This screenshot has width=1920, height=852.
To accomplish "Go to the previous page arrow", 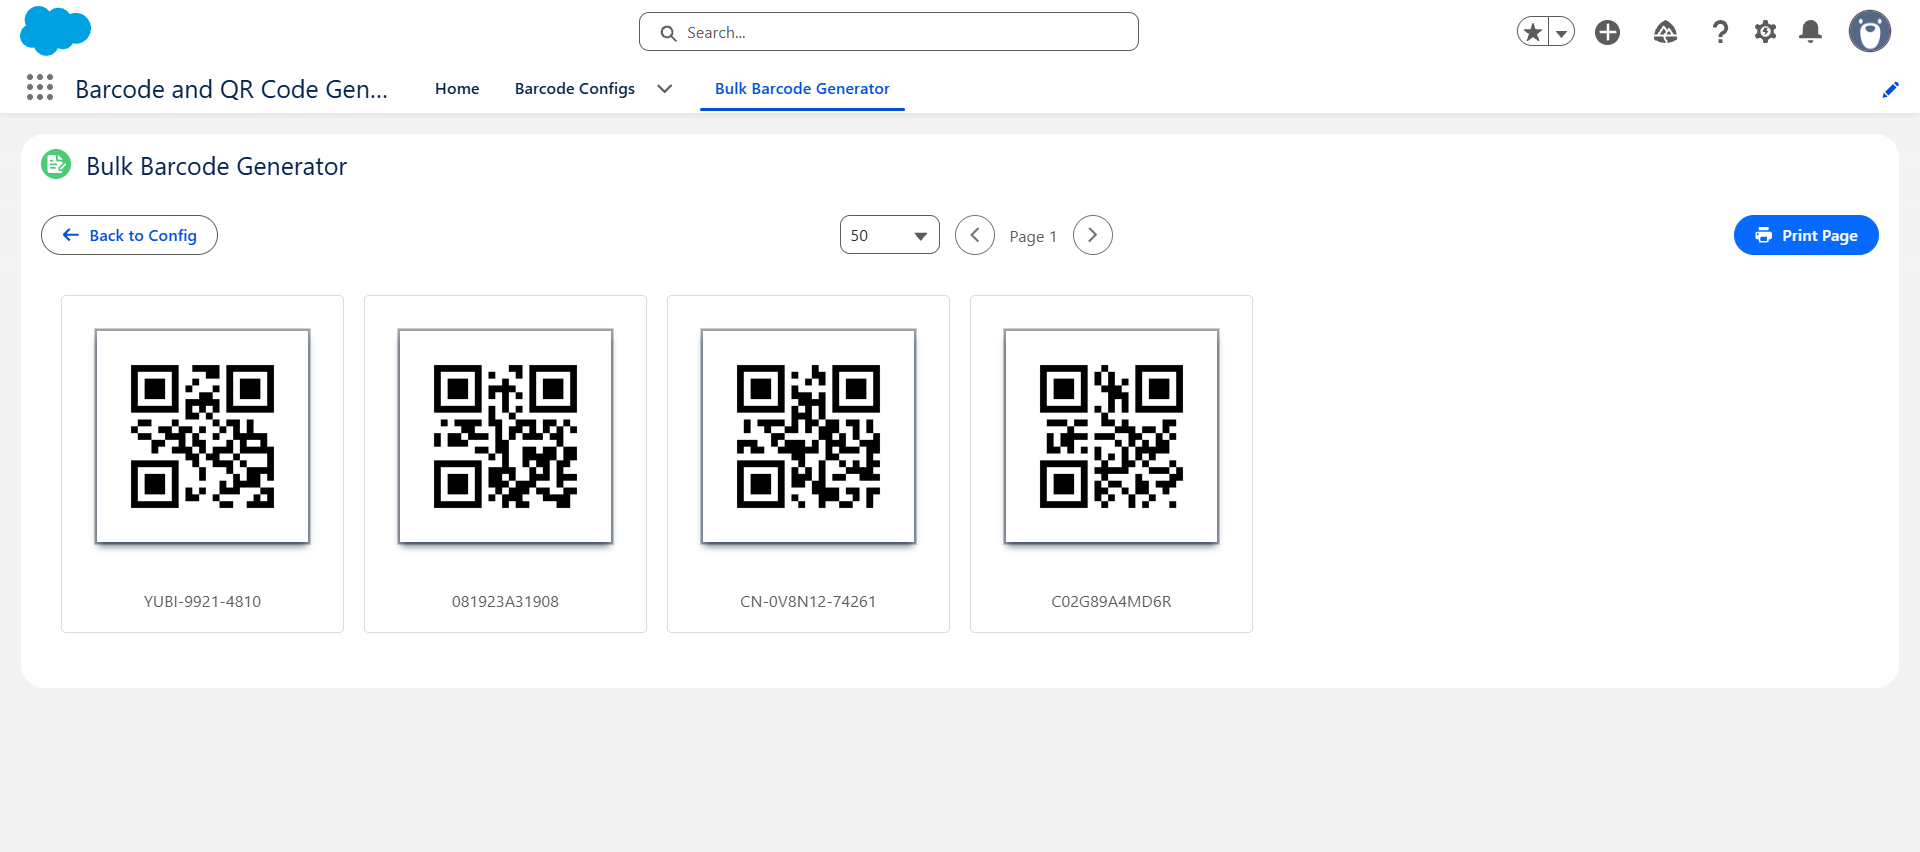I will pos(975,235).
